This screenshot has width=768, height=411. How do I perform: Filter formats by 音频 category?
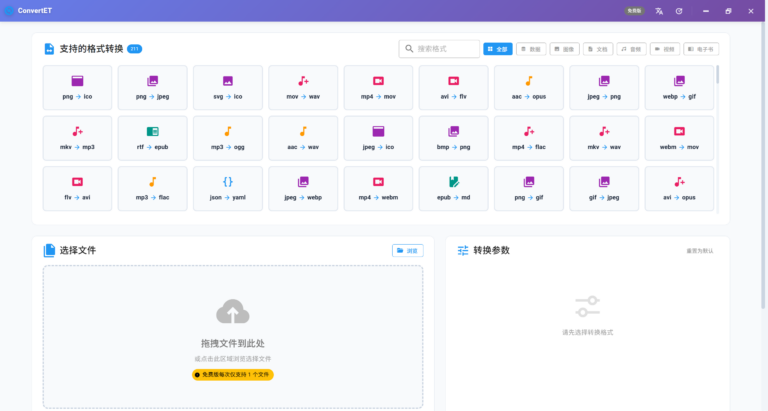631,49
